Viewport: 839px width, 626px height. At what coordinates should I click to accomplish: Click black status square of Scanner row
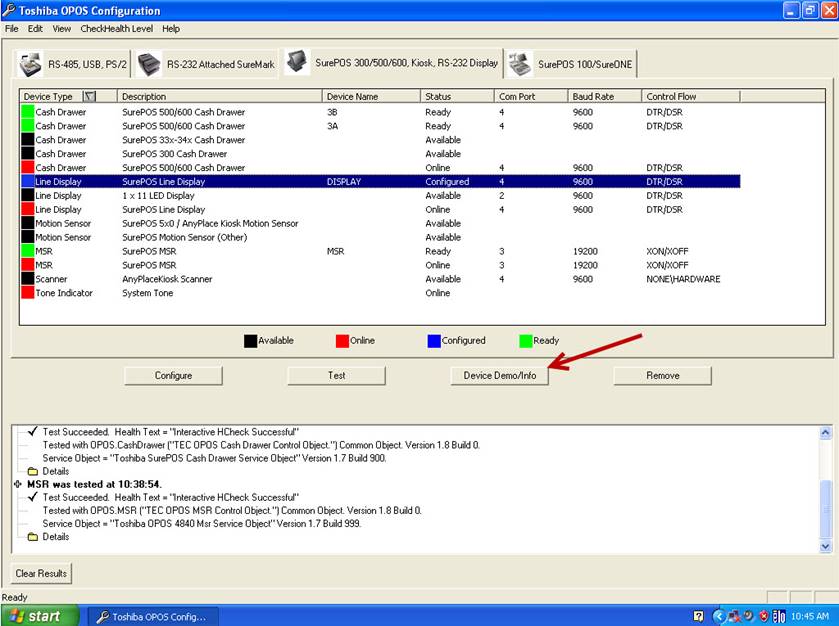tap(27, 279)
